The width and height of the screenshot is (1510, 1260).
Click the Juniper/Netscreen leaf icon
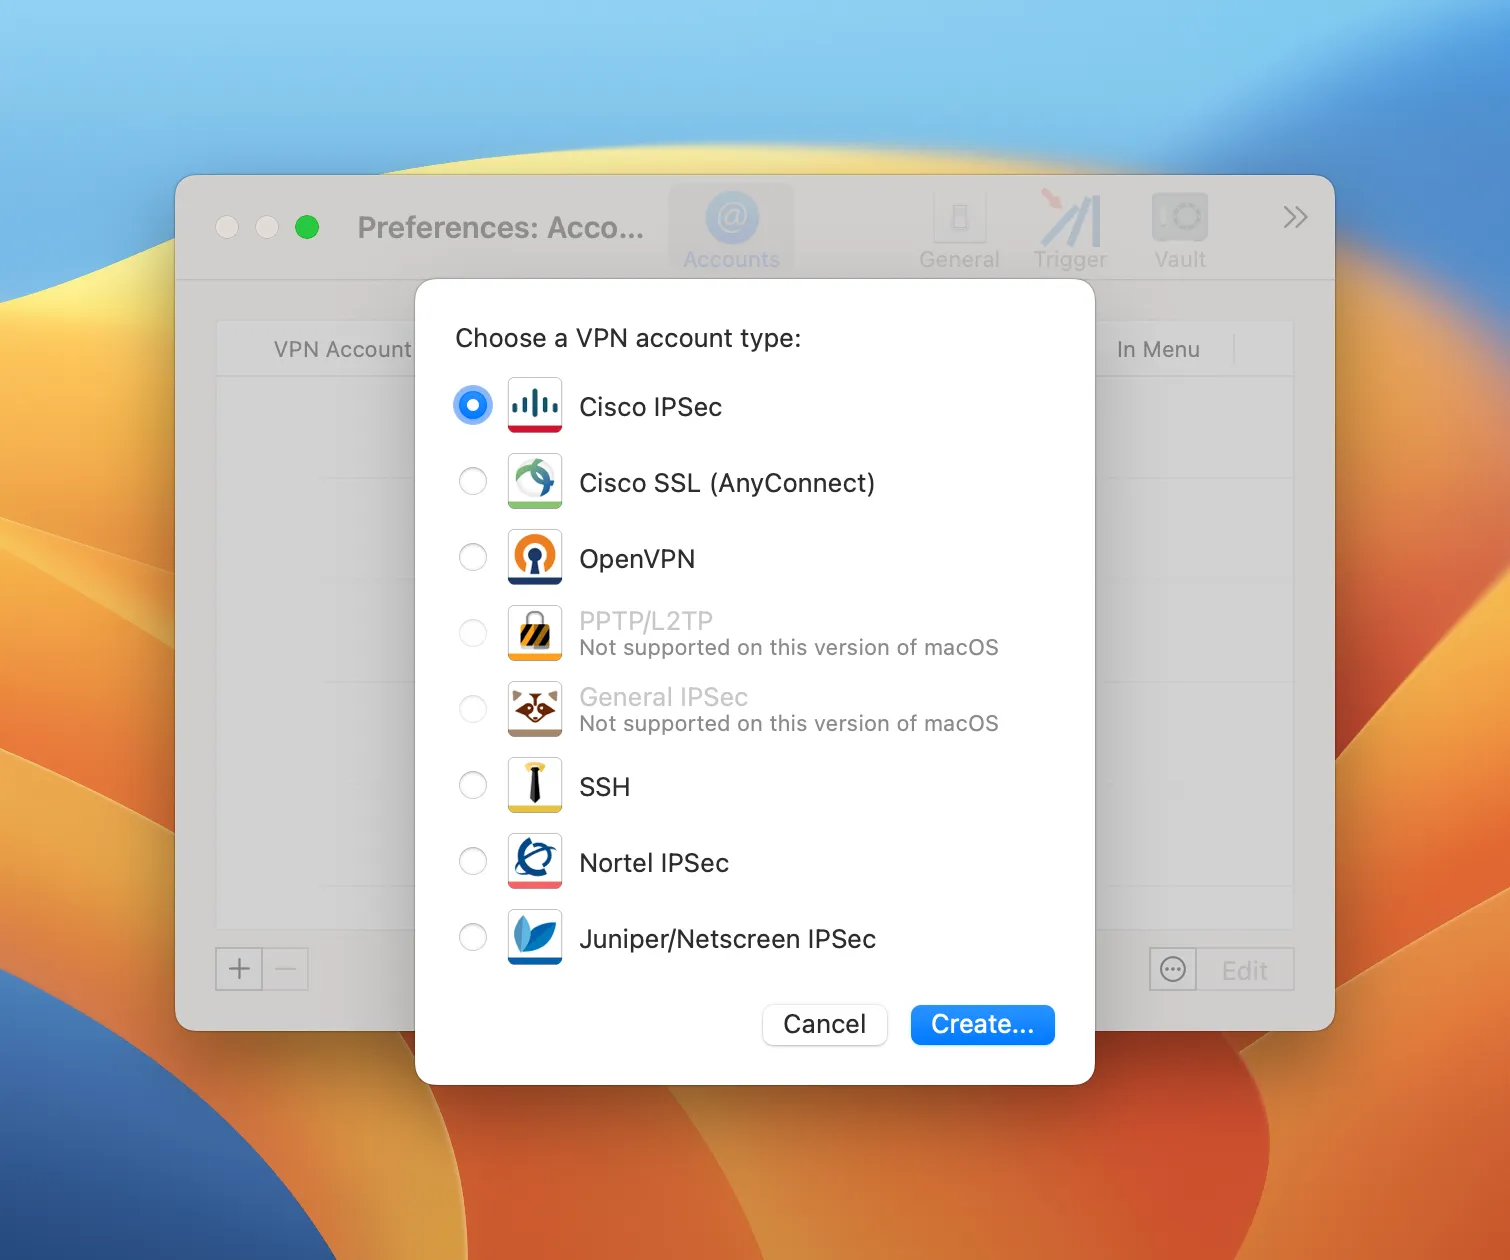535,937
